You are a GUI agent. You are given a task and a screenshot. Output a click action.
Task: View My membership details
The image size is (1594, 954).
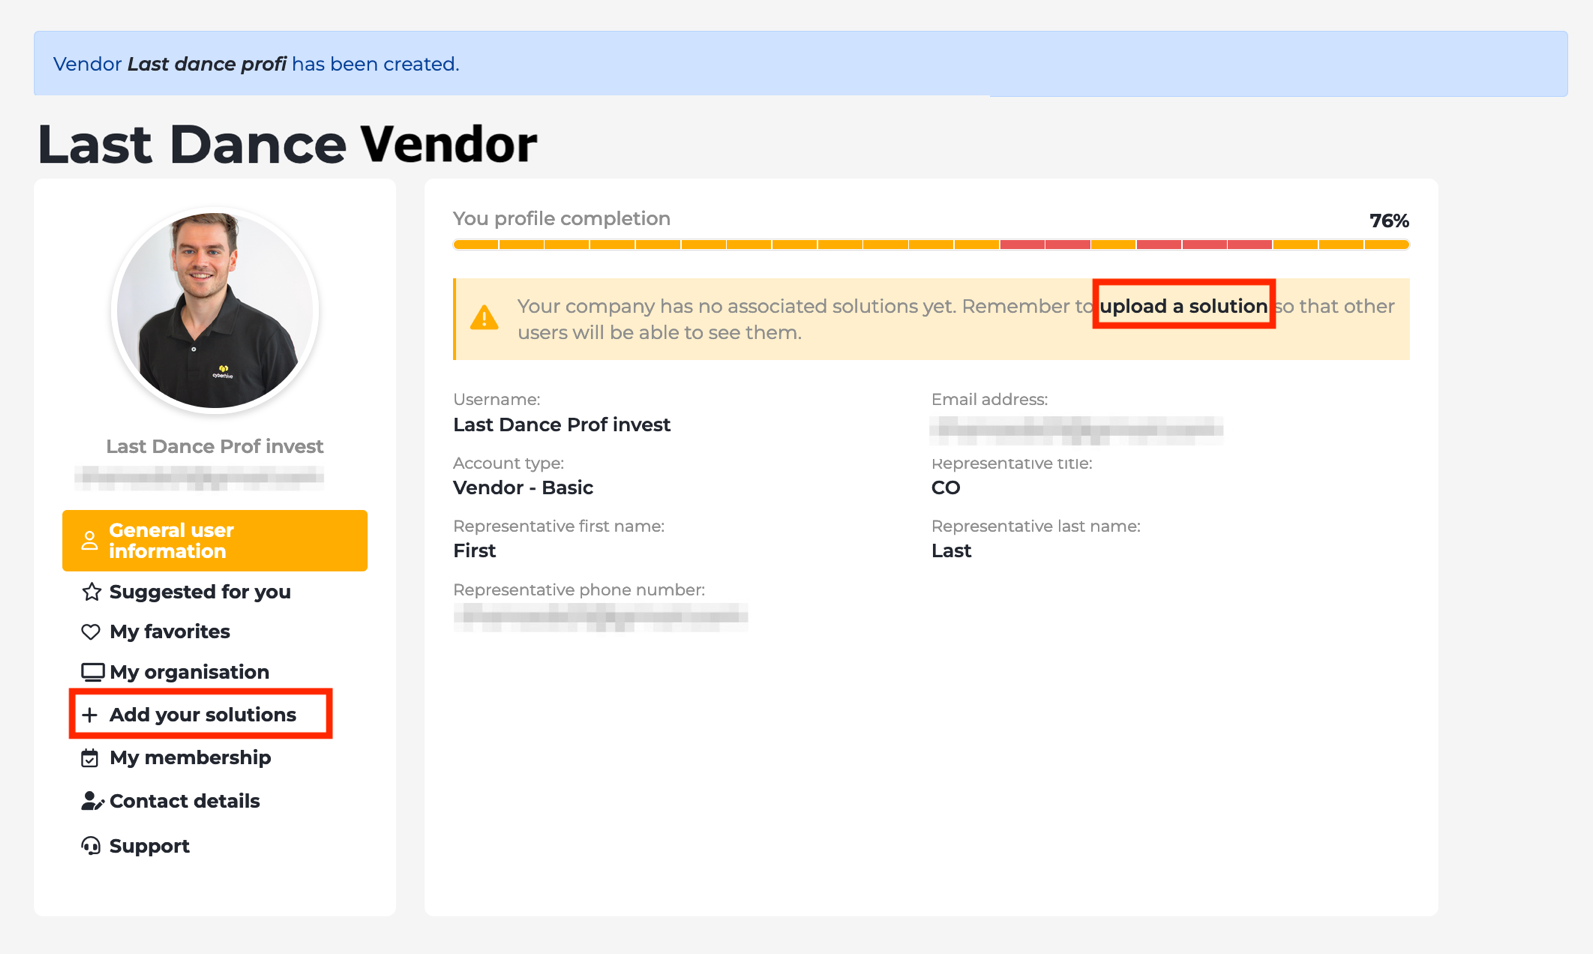point(190,758)
